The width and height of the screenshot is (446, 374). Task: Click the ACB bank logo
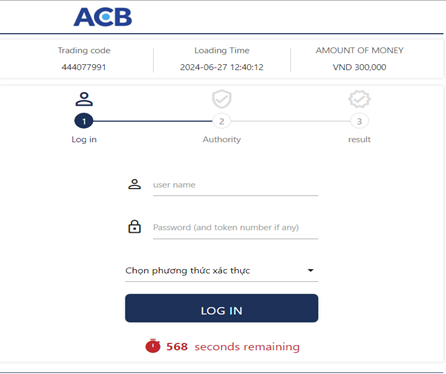pos(103,17)
